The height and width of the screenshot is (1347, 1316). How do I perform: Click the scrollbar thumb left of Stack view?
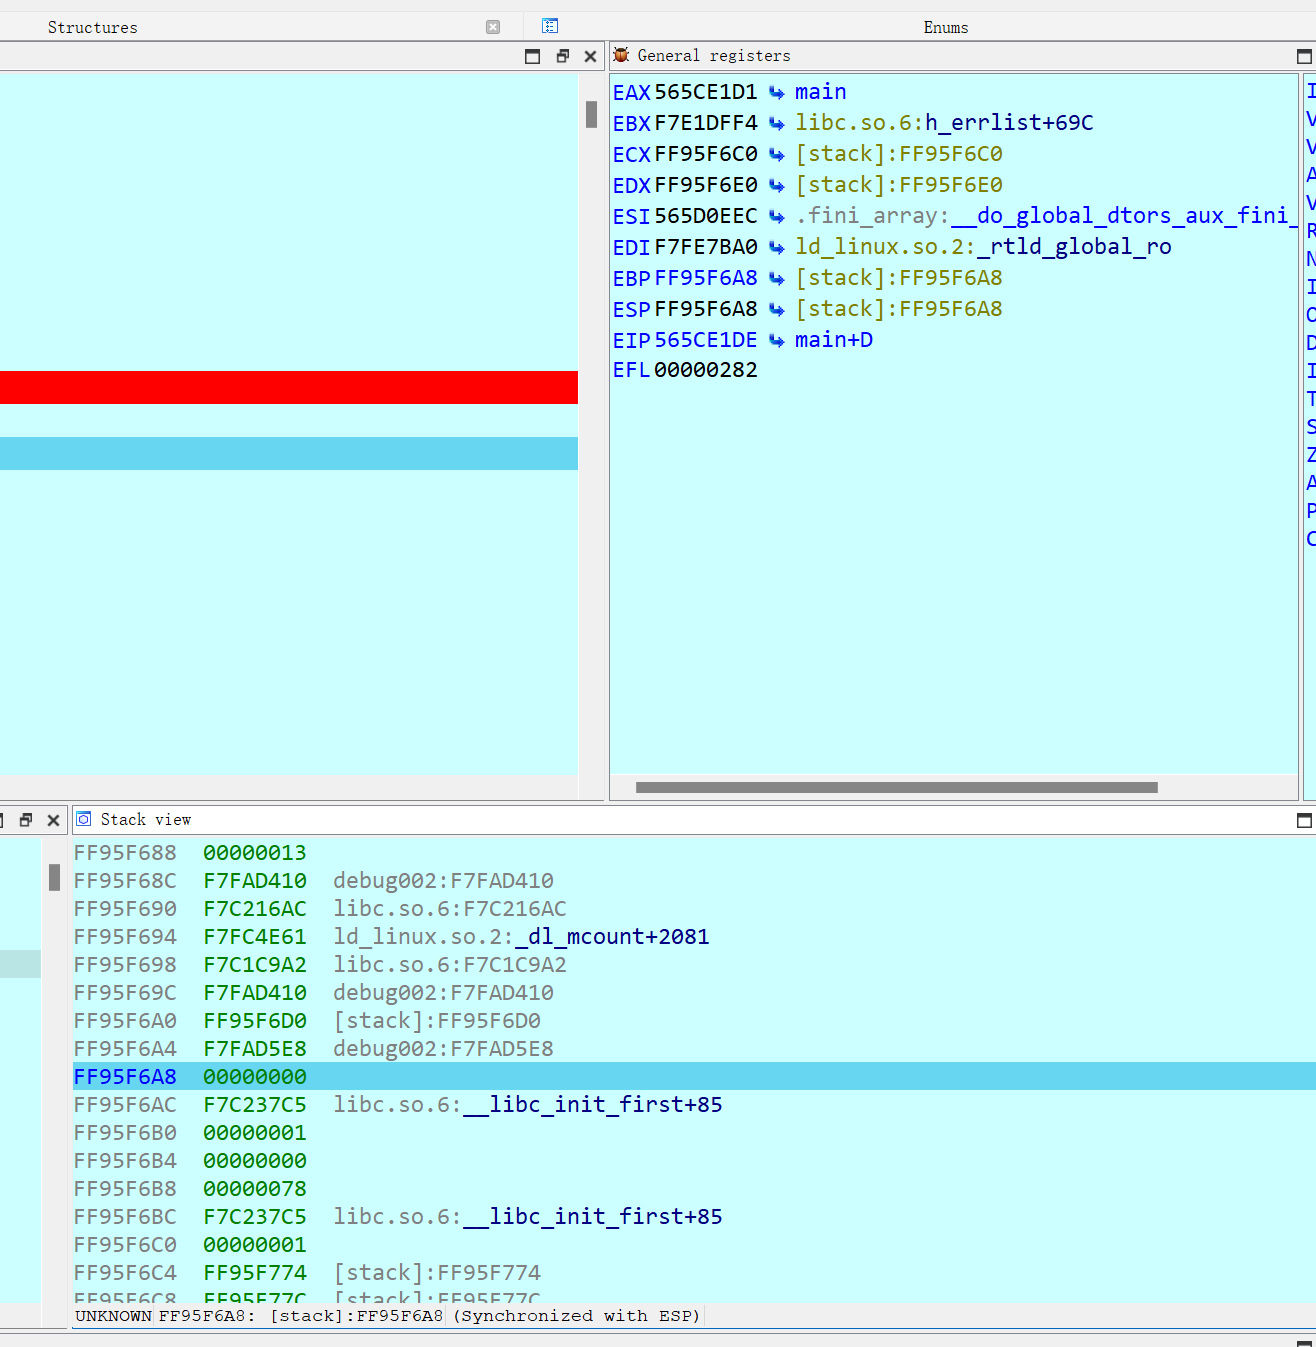[x=54, y=877]
